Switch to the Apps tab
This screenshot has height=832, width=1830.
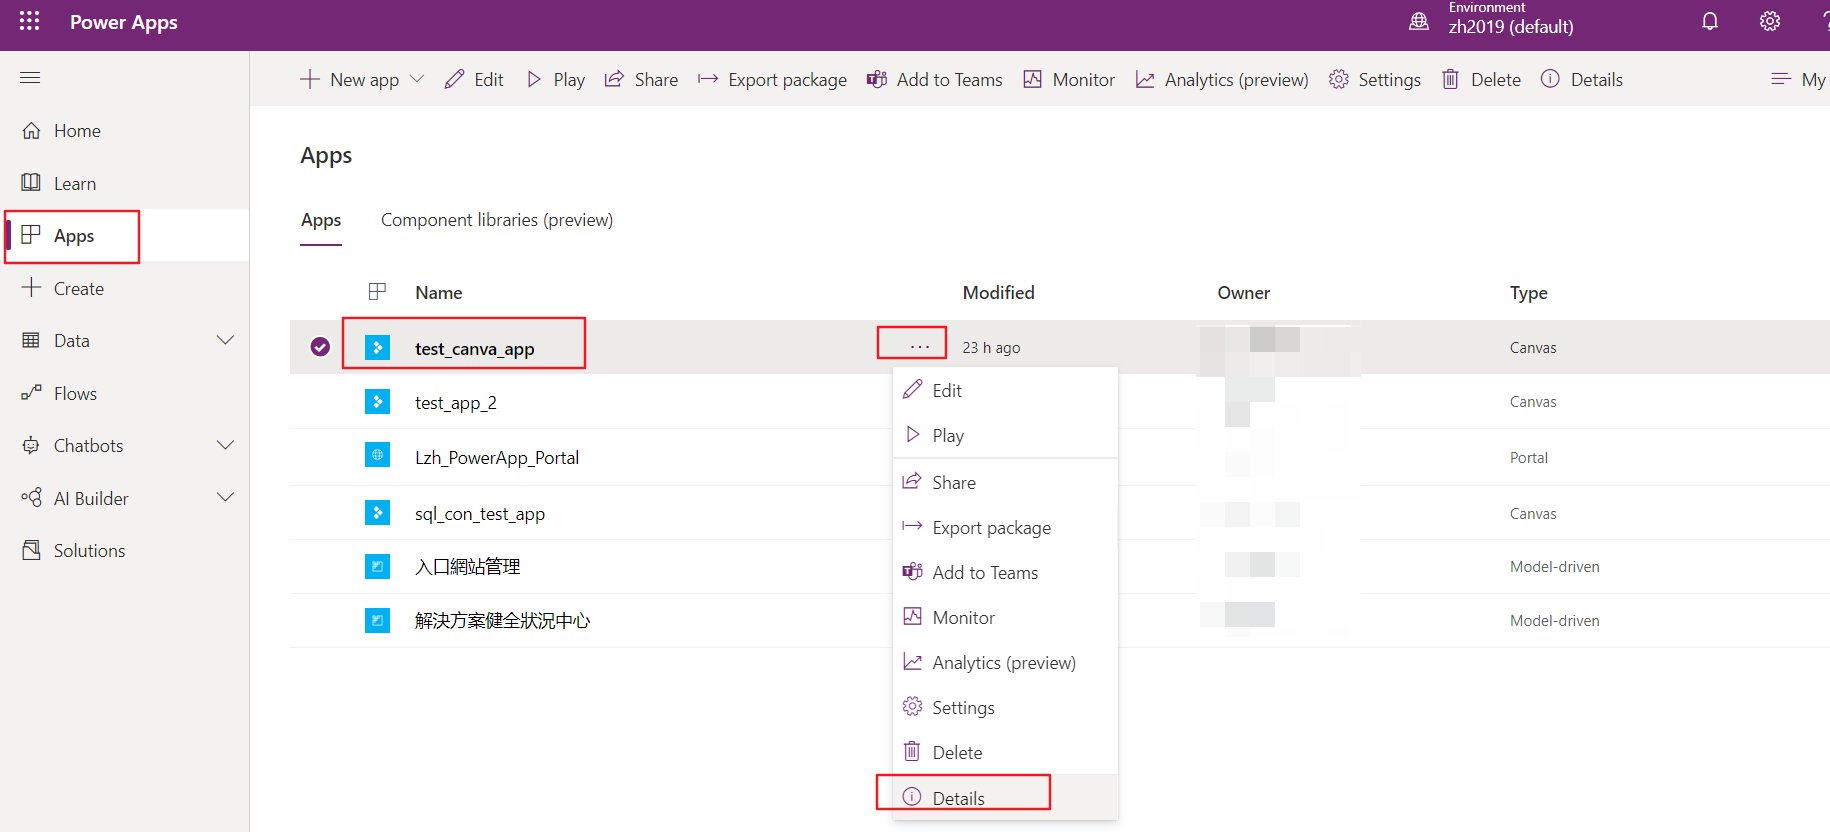[x=321, y=220]
